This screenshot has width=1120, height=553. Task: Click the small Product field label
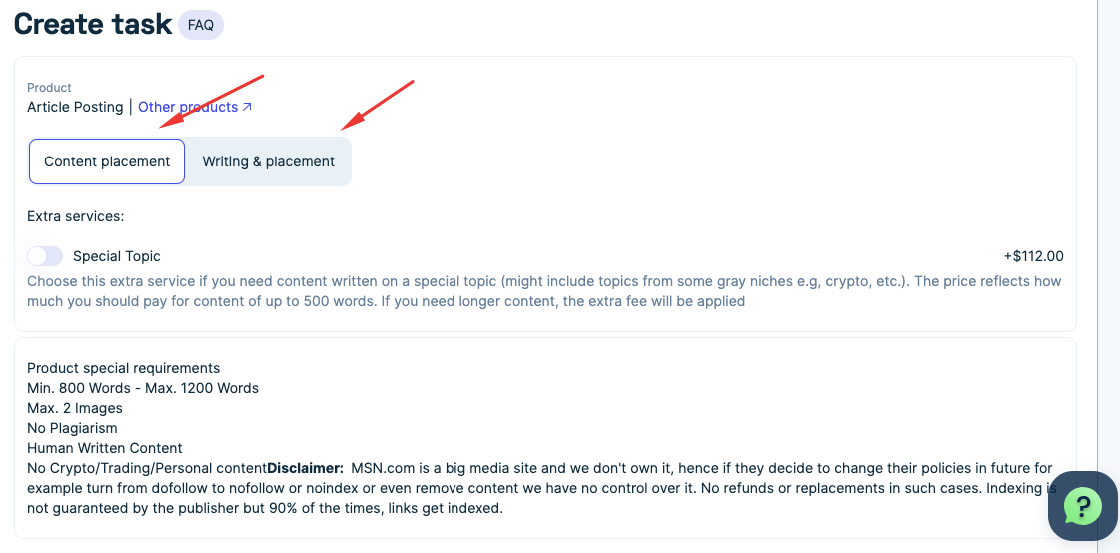tap(49, 88)
